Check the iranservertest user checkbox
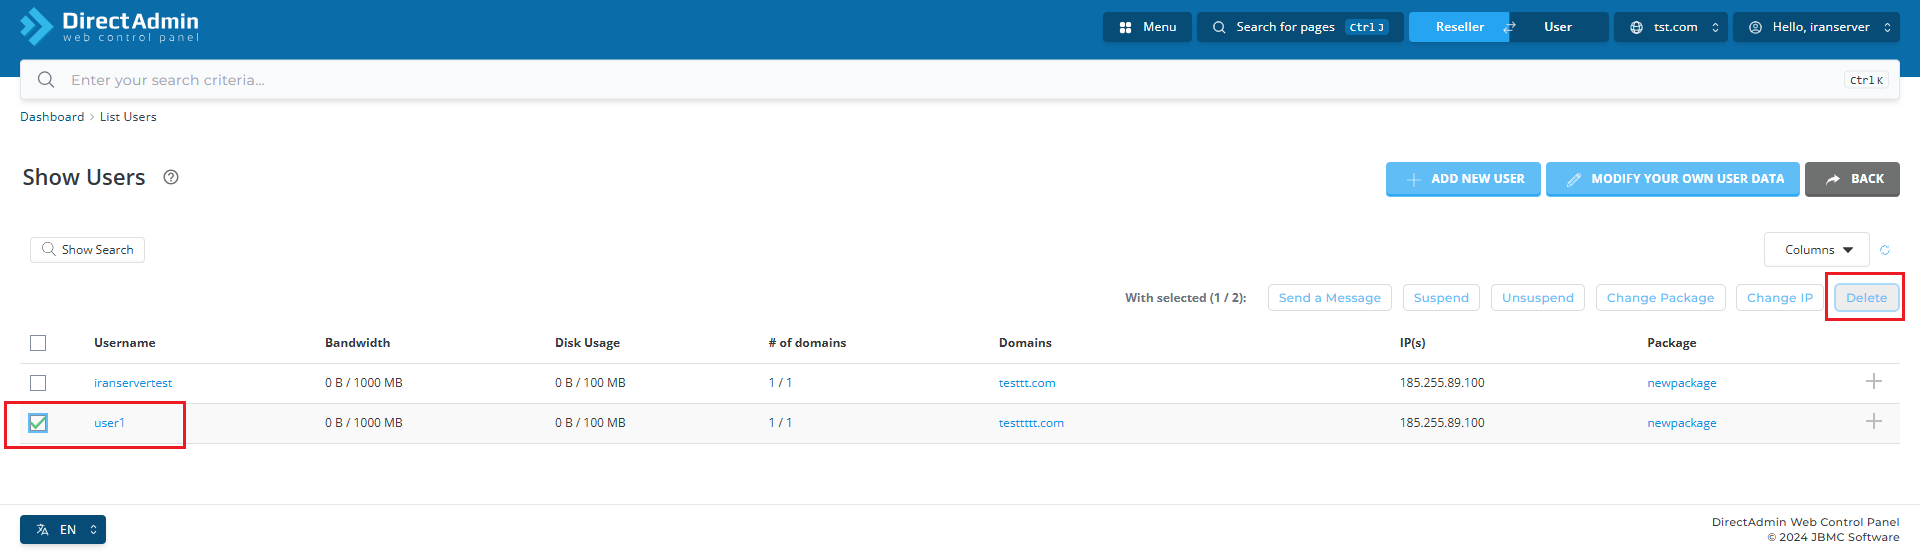This screenshot has width=1920, height=560. pos(38,383)
